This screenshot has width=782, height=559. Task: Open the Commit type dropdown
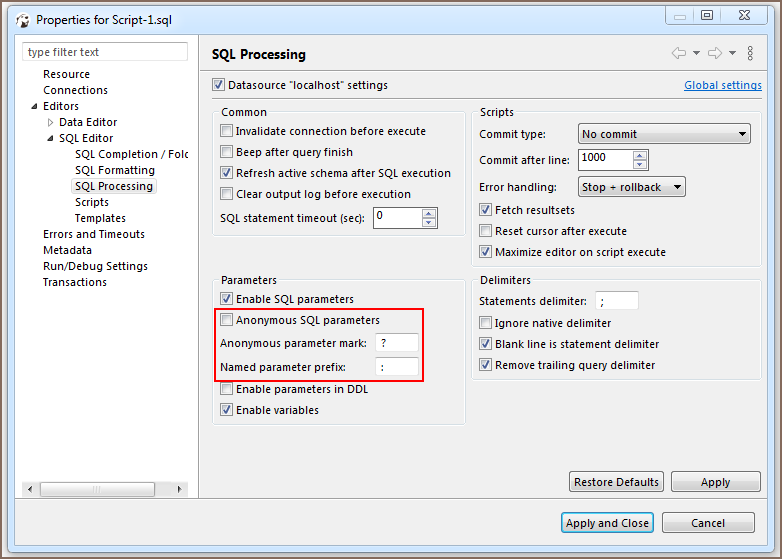click(x=664, y=134)
